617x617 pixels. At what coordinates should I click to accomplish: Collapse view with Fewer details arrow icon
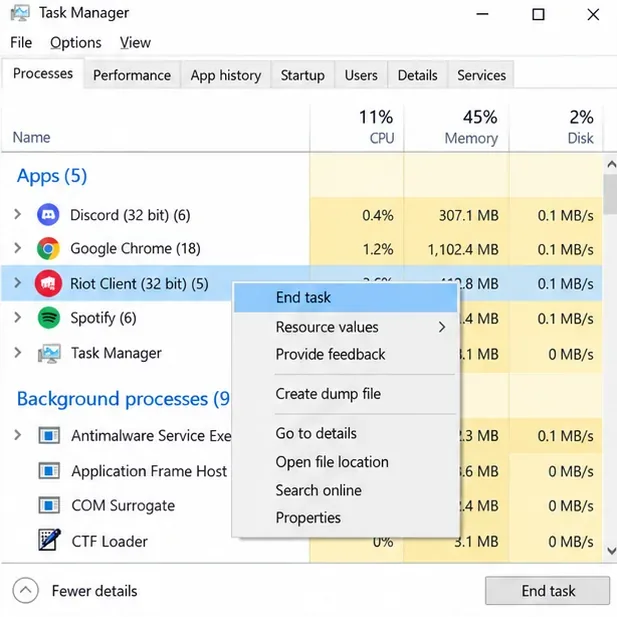(x=26, y=590)
